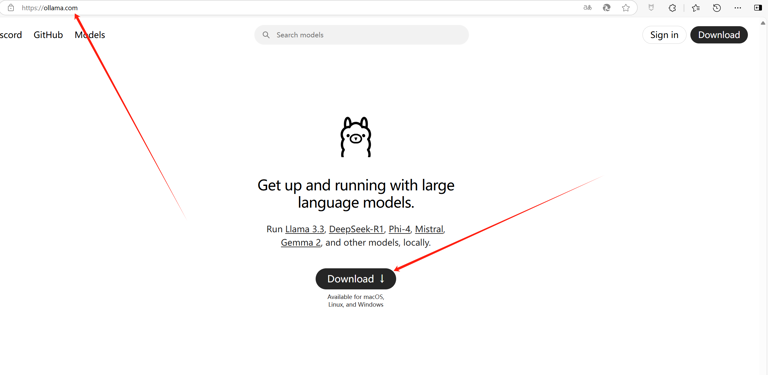Open the GitHub navigation link
Screen dimensions: 768x375
[x=48, y=35]
